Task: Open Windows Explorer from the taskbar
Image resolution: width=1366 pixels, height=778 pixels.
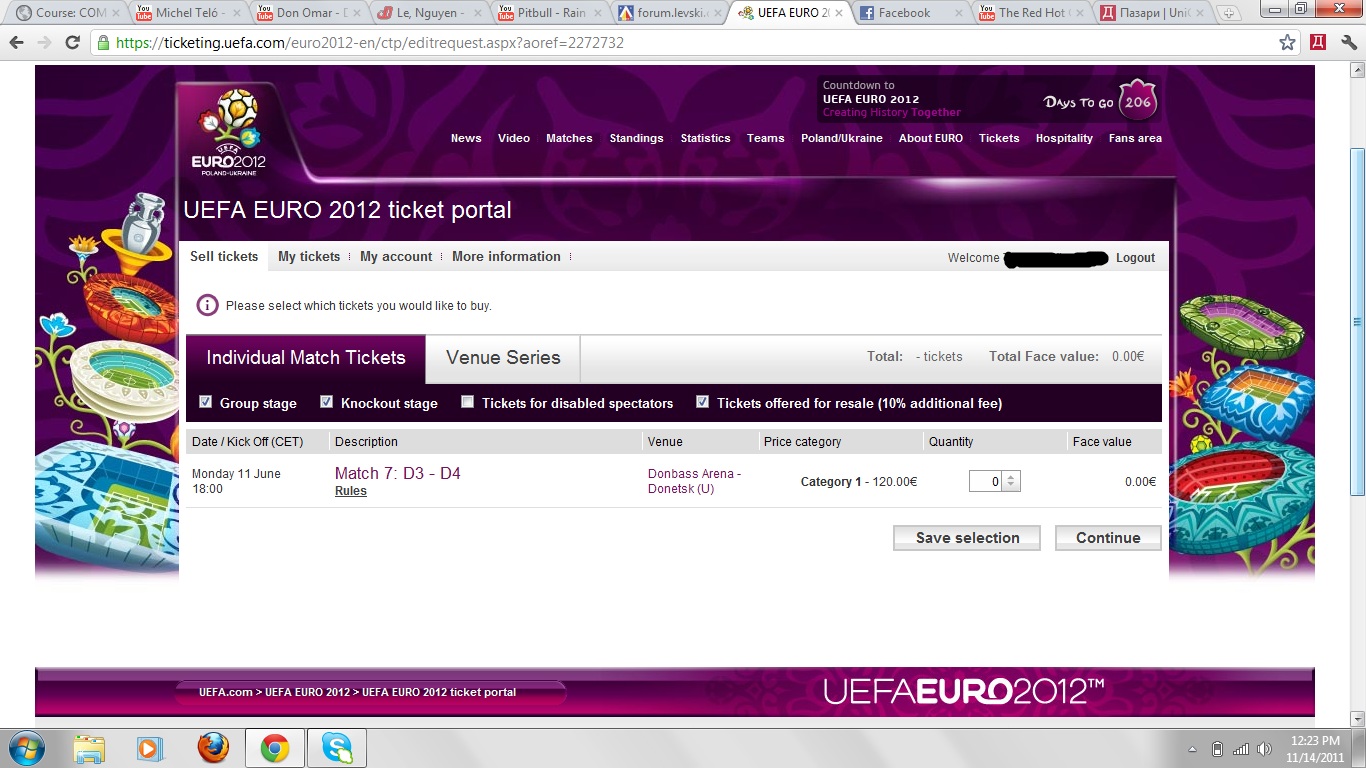Action: tap(89, 748)
